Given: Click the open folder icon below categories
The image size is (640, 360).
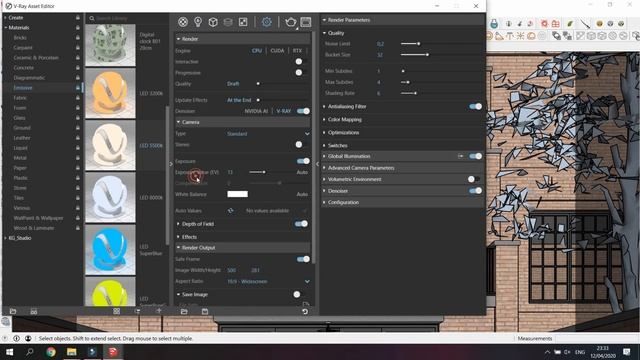Looking at the screenshot, I should tap(13, 311).
